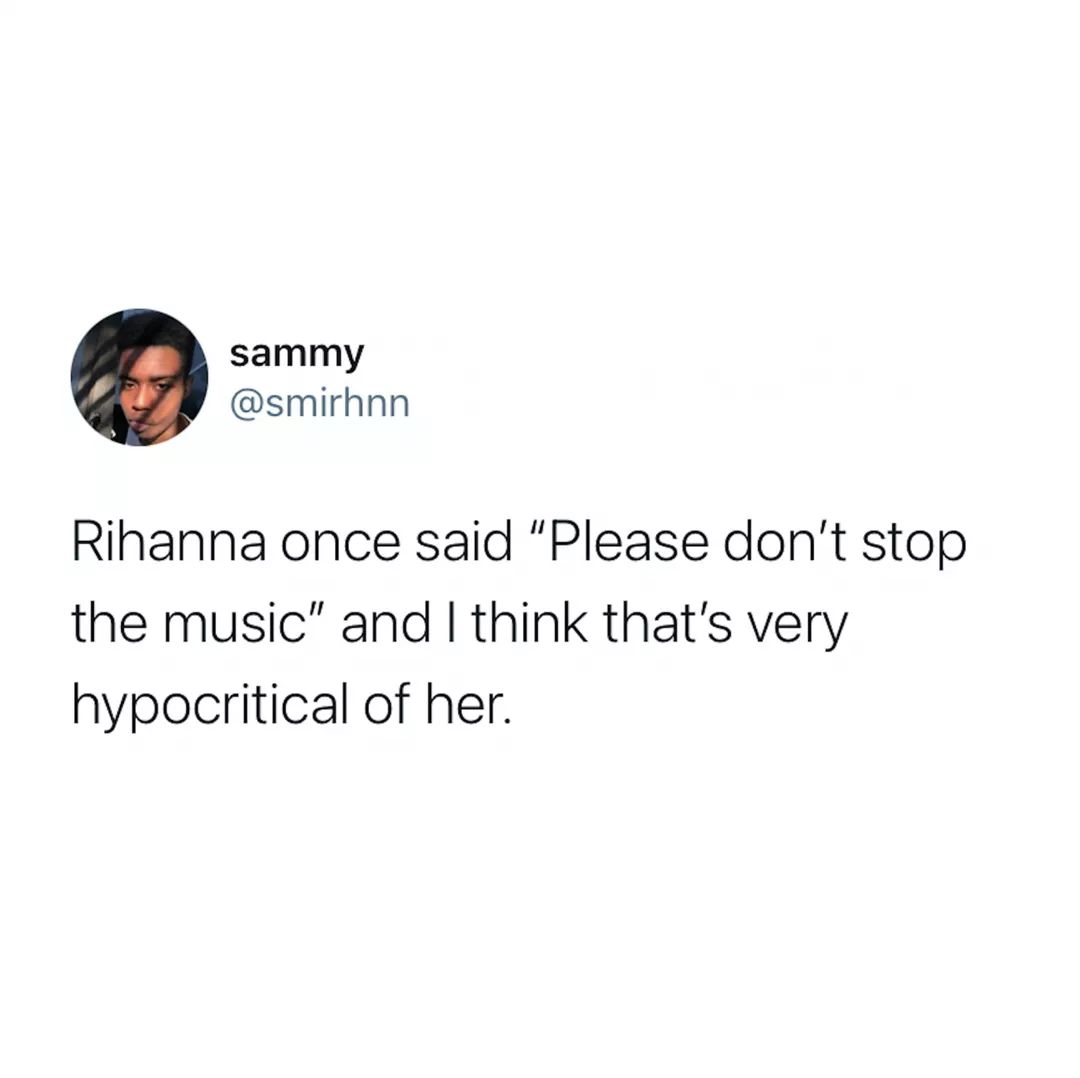Click the word "said" in the tweet
Viewport: 1080px width, 1078px height.
pos(464,543)
